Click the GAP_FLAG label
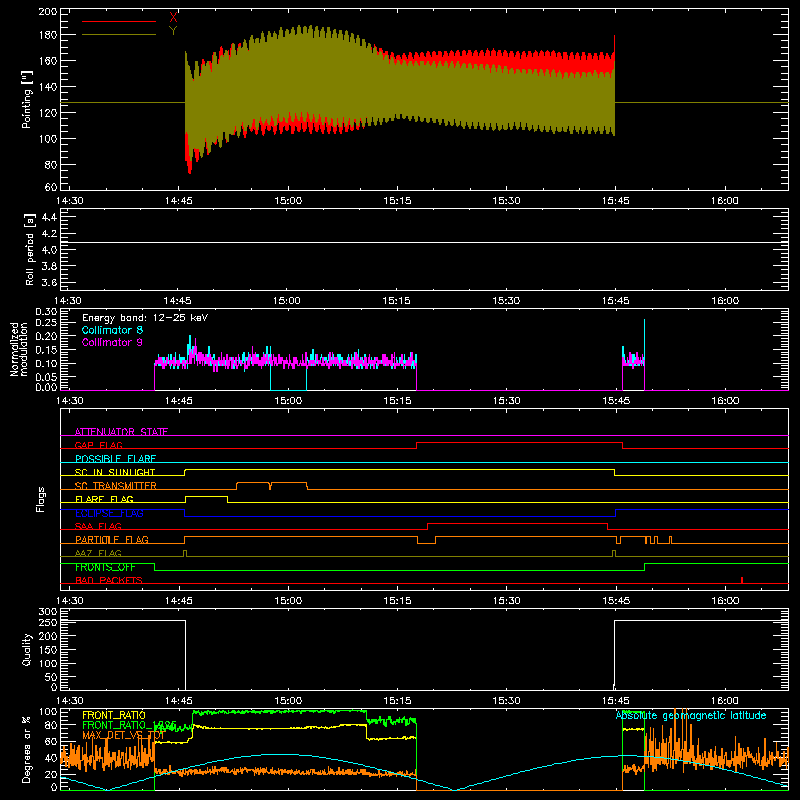 pyautogui.click(x=98, y=445)
